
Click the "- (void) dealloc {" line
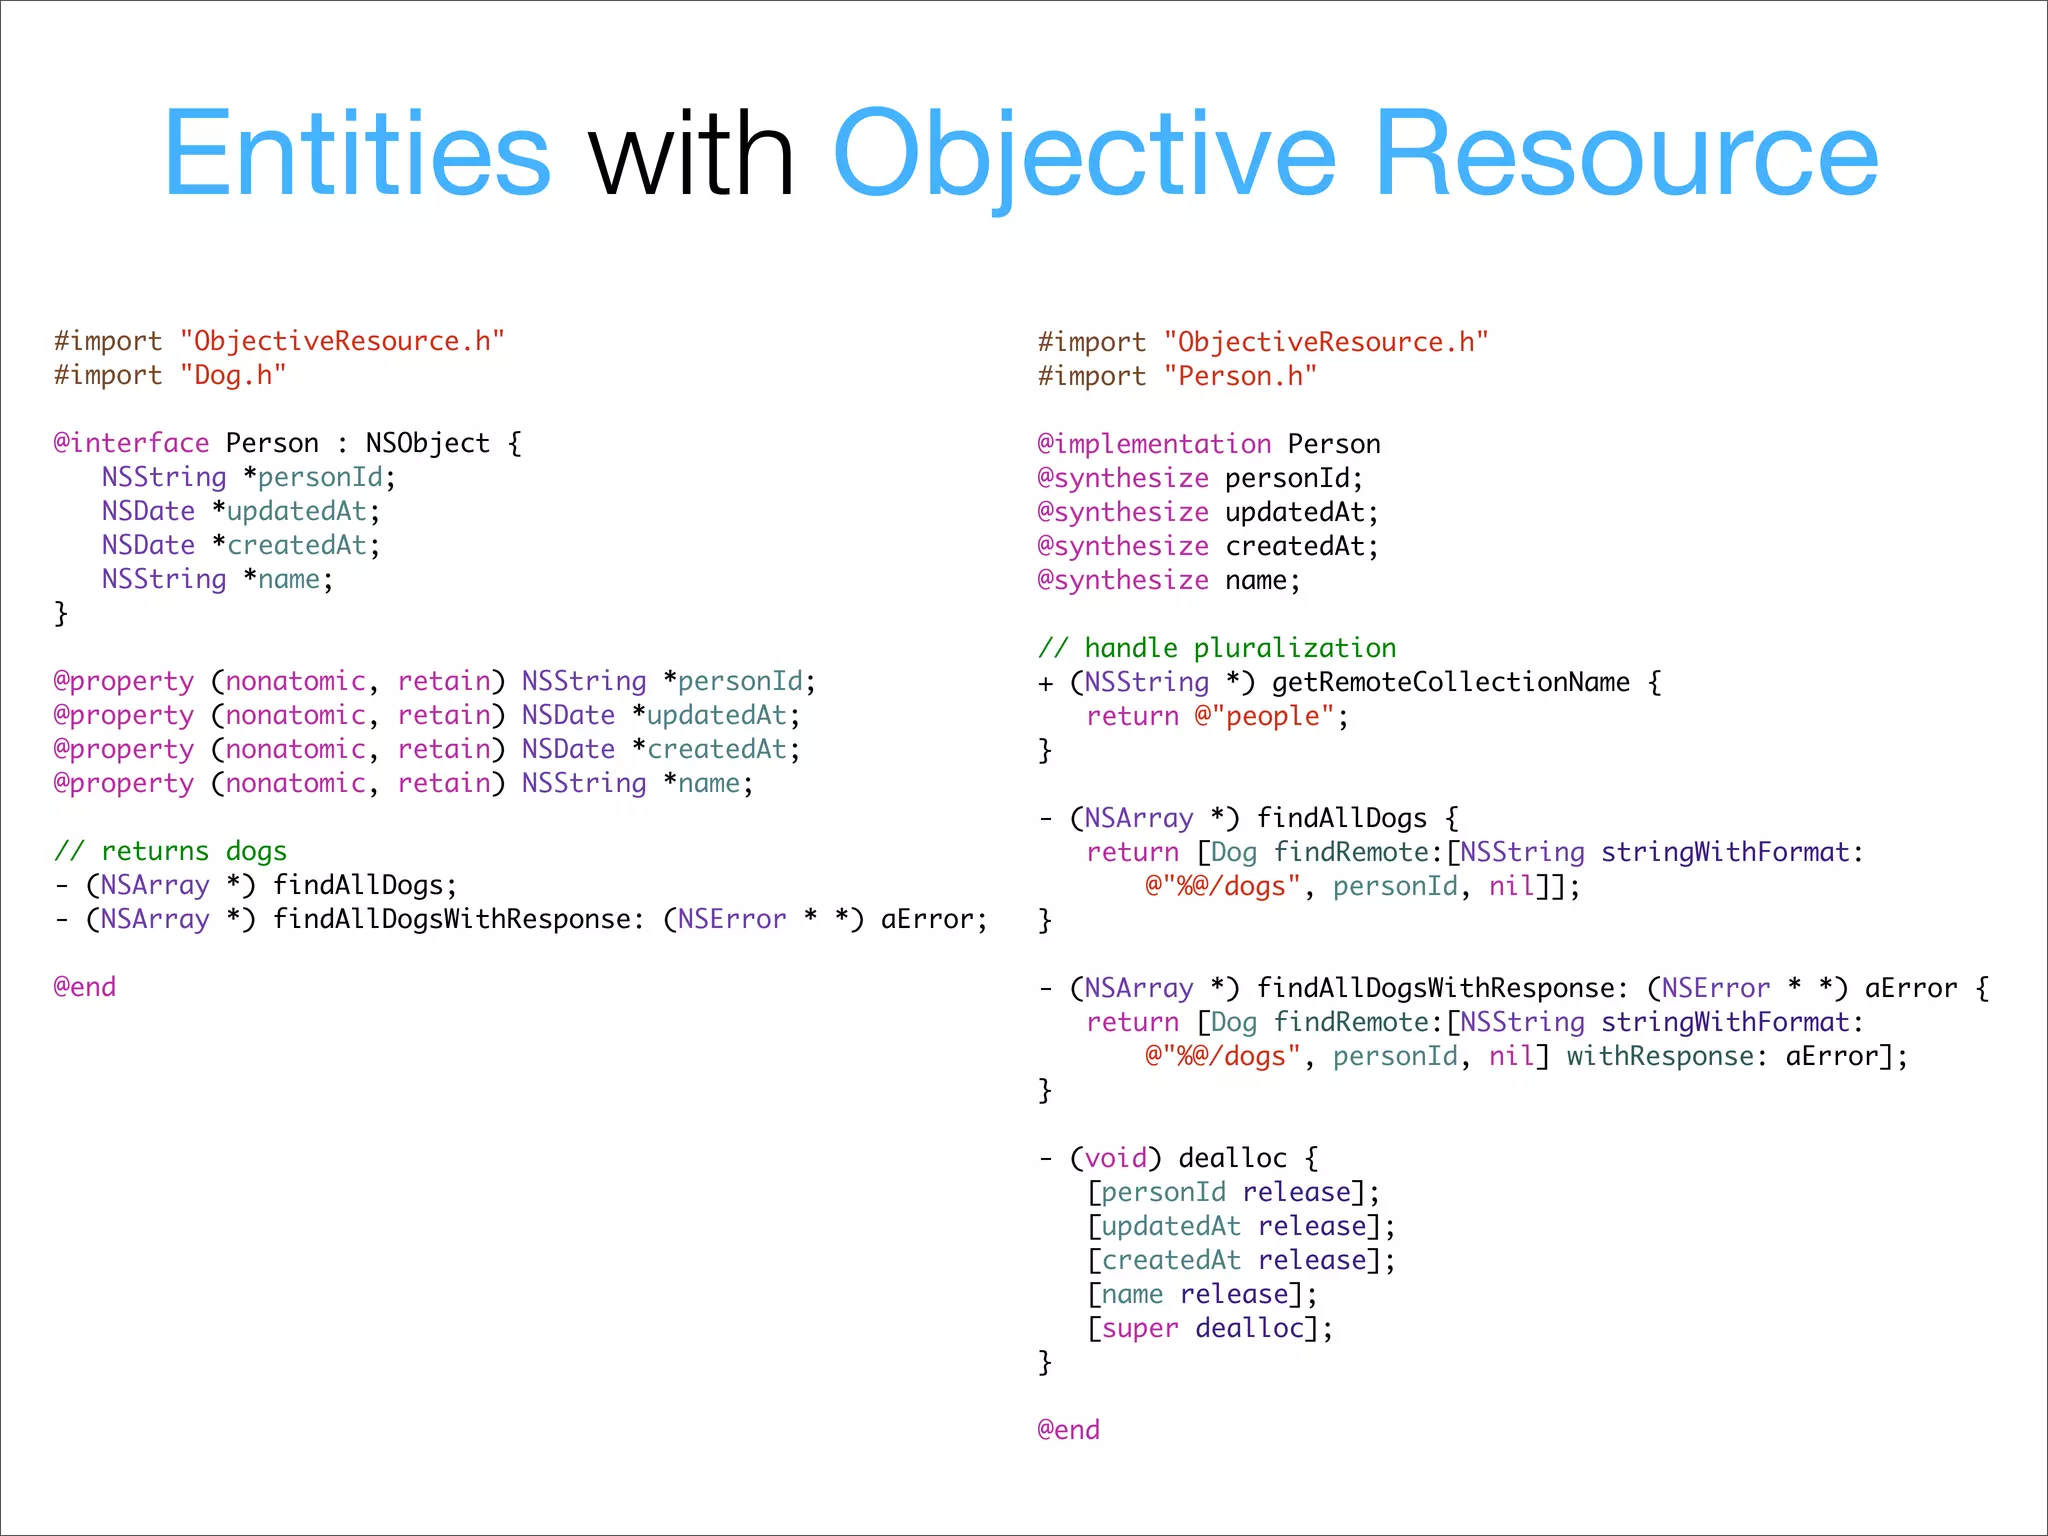point(1179,1159)
